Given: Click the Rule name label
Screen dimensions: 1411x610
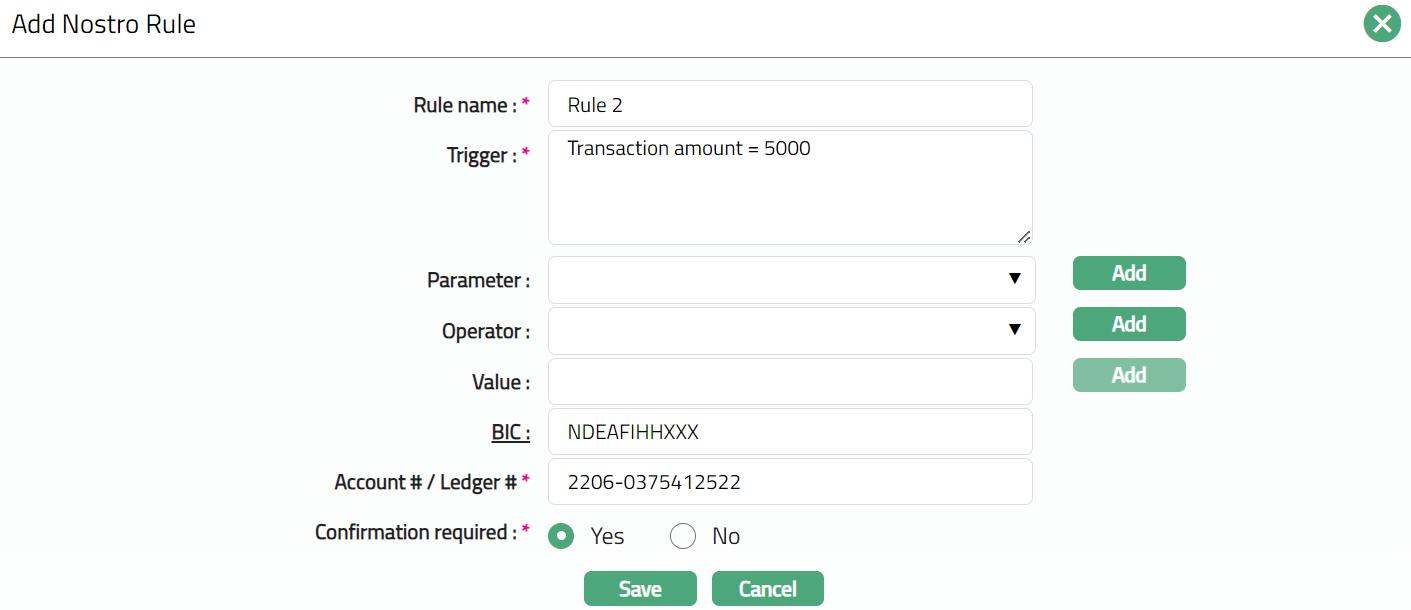Looking at the screenshot, I should (x=465, y=105).
